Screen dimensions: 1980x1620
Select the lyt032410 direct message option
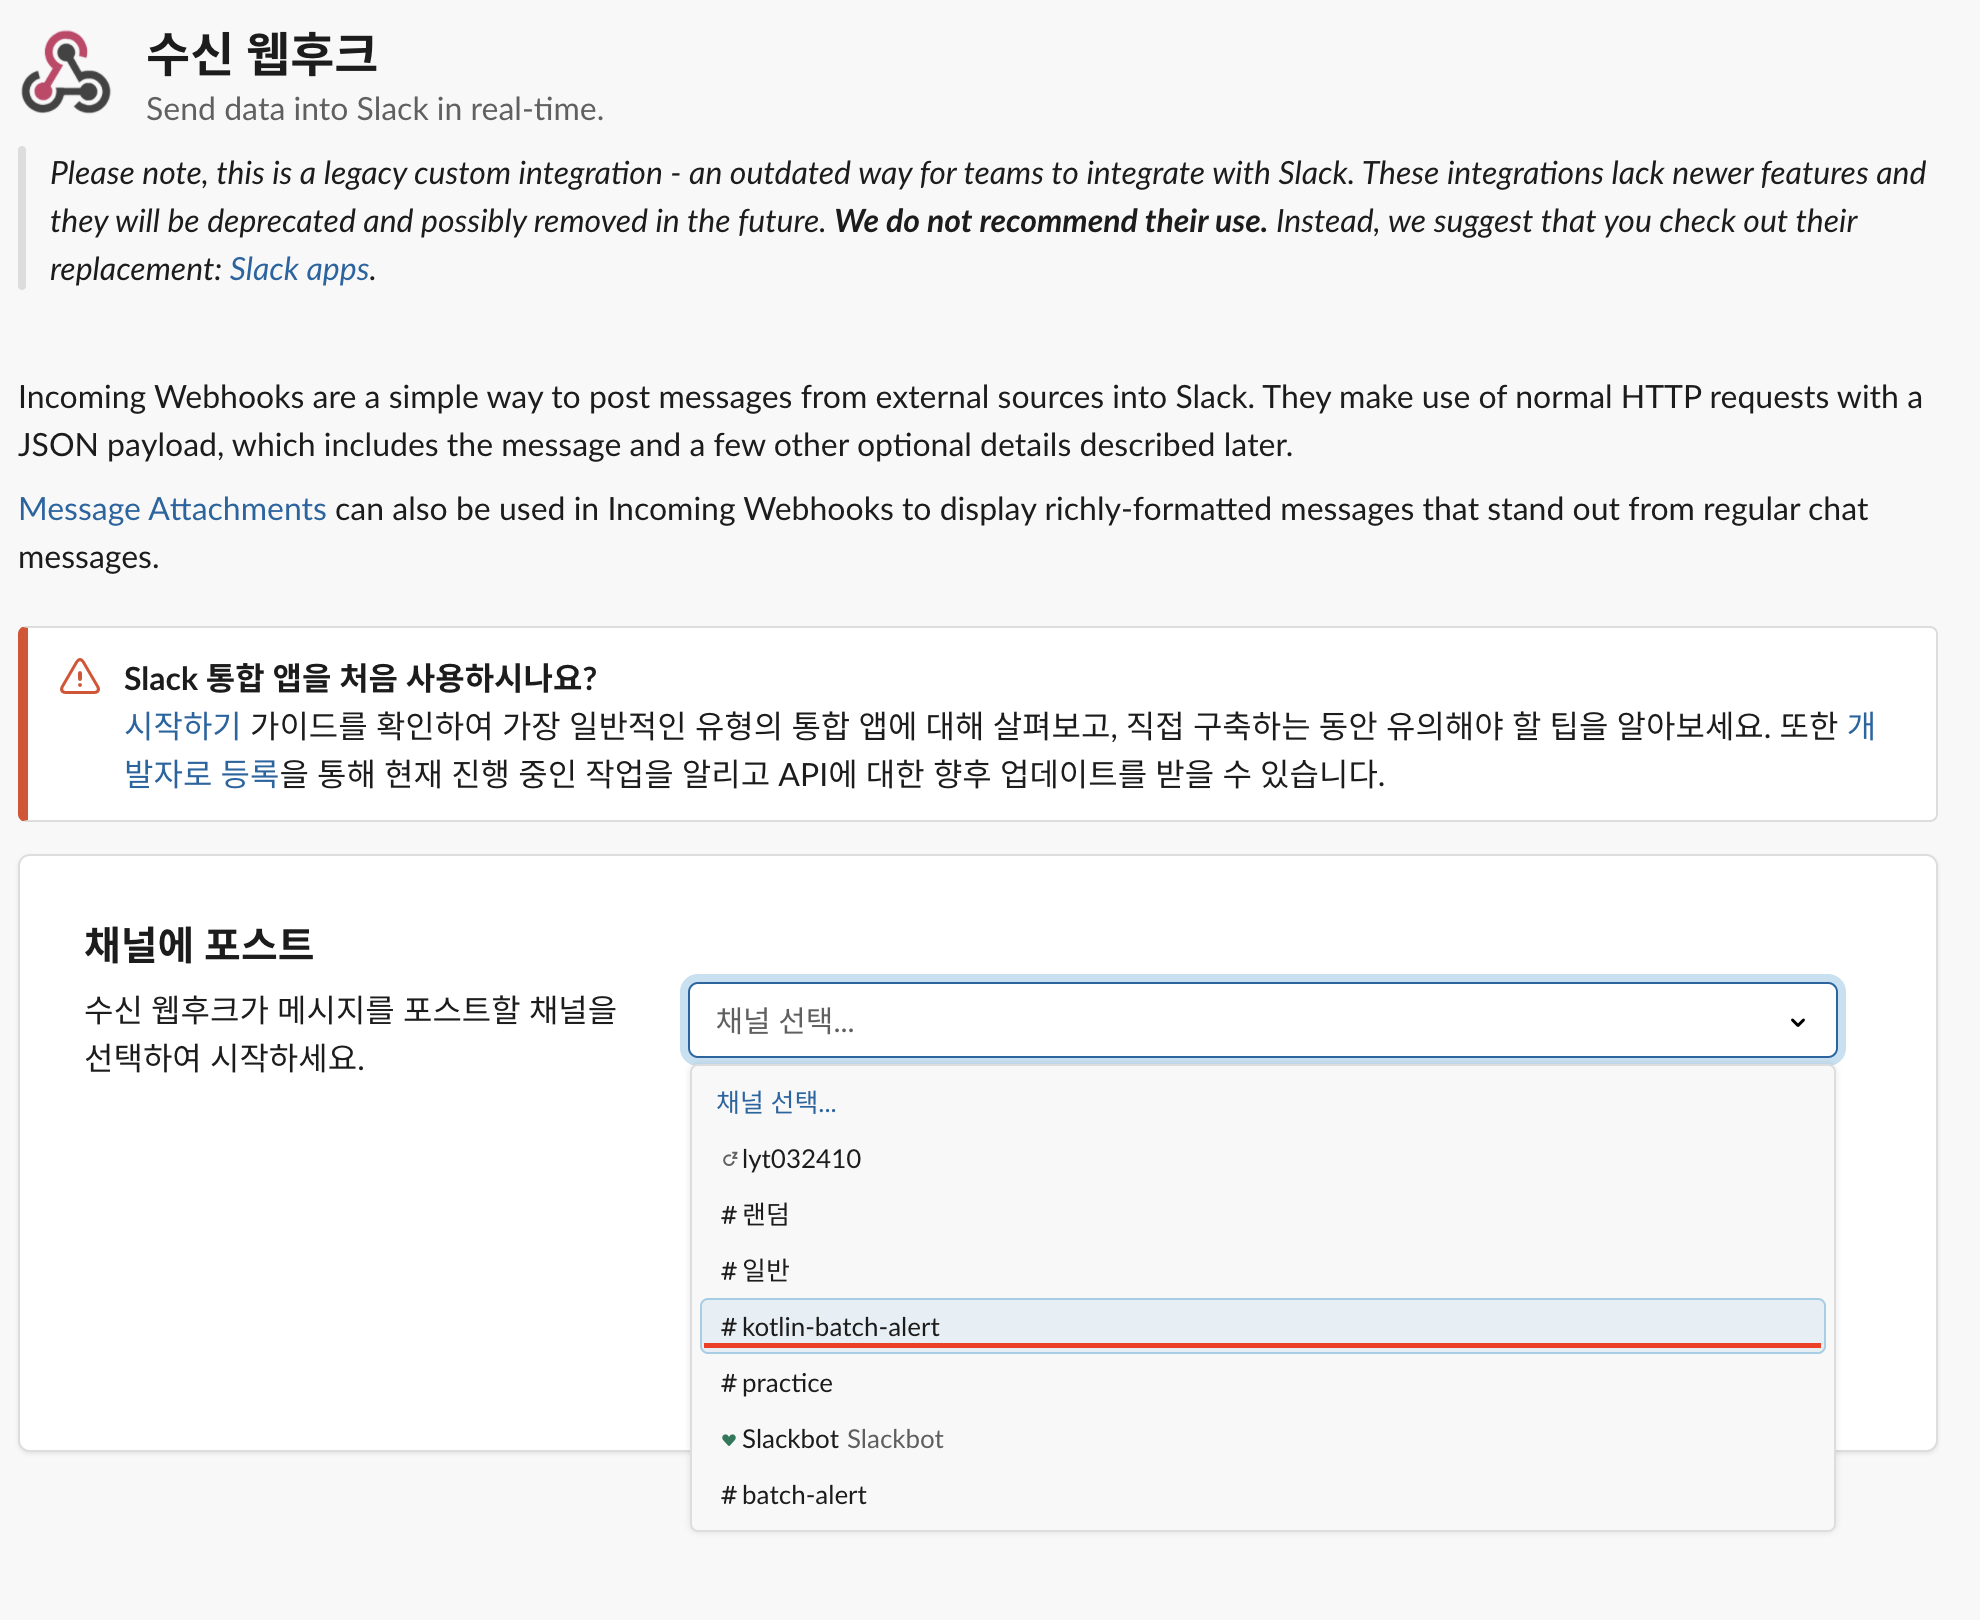pos(801,1159)
